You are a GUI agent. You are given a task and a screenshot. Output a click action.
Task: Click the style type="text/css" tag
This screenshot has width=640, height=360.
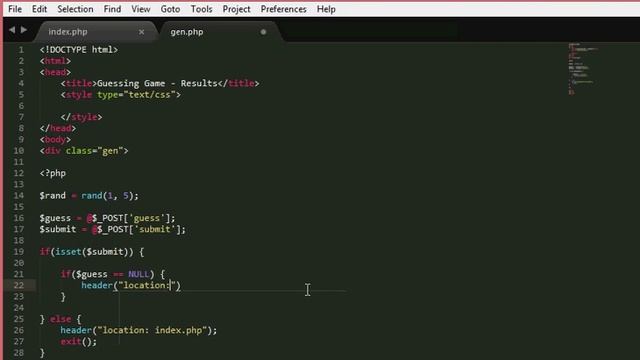(x=120, y=95)
